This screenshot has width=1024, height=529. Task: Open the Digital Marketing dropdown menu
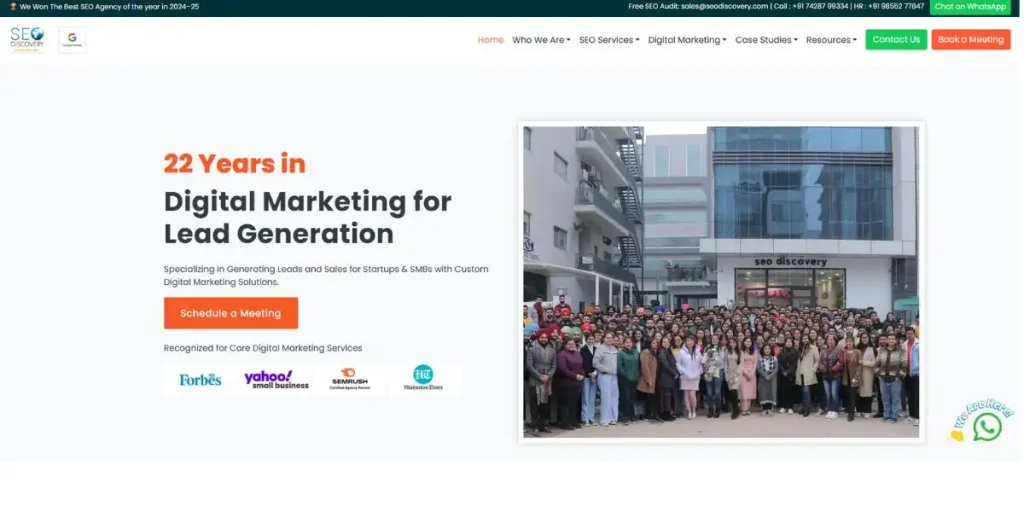[x=687, y=40]
